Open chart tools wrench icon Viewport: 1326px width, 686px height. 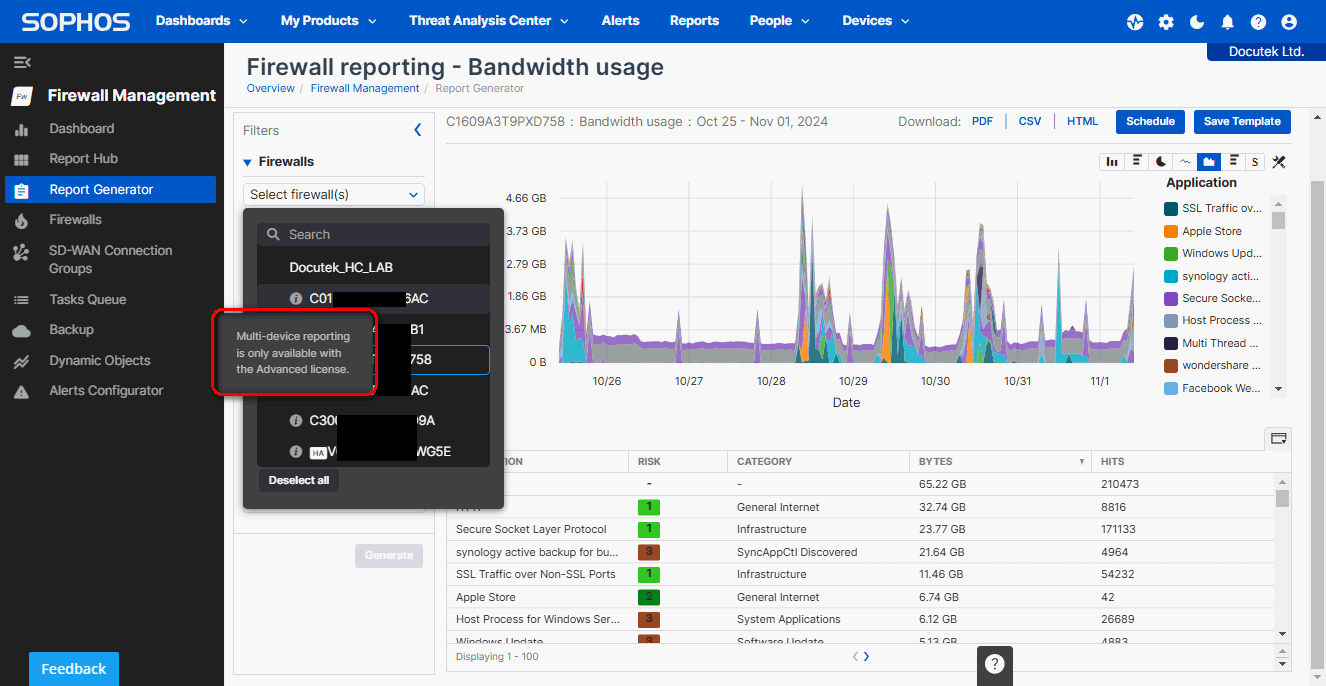1278,162
